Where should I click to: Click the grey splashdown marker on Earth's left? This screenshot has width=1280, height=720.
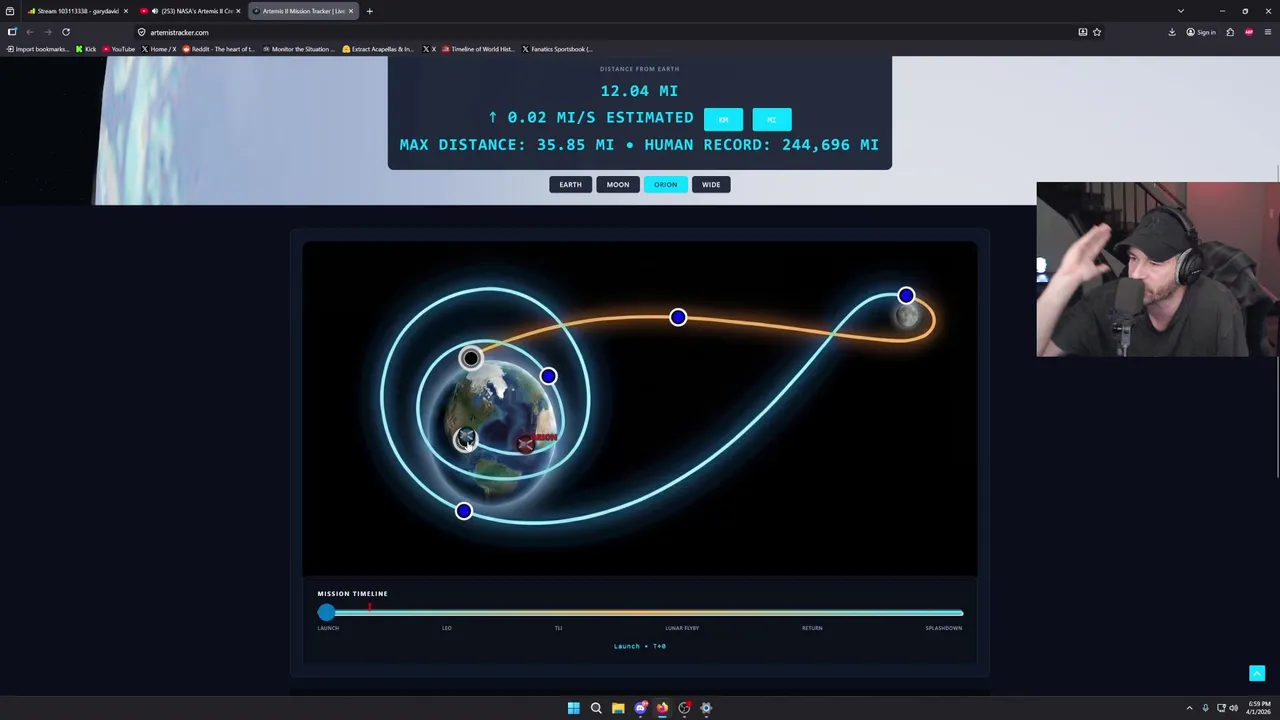tap(465, 439)
